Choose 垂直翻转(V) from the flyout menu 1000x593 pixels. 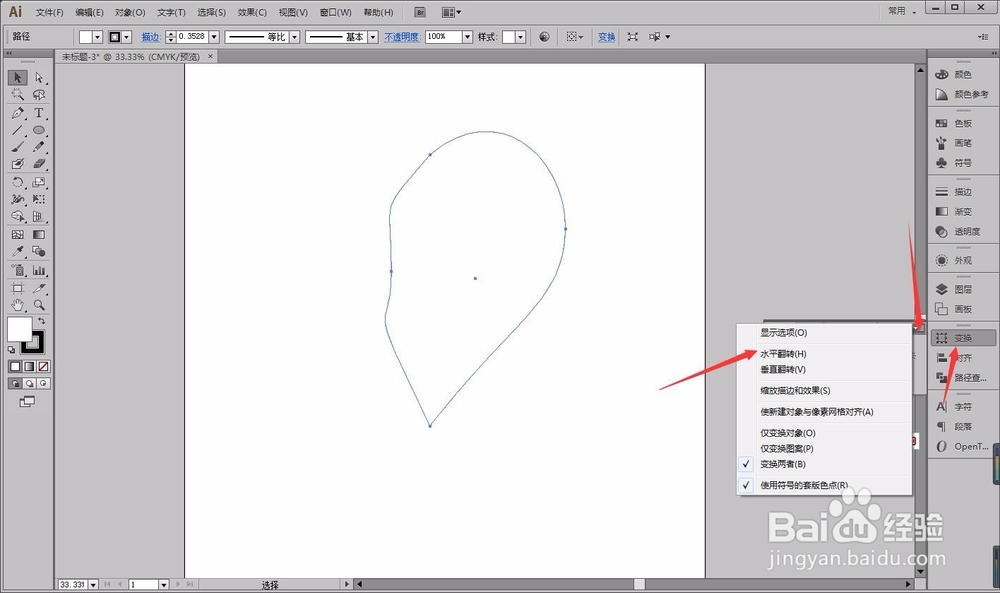[x=824, y=369]
